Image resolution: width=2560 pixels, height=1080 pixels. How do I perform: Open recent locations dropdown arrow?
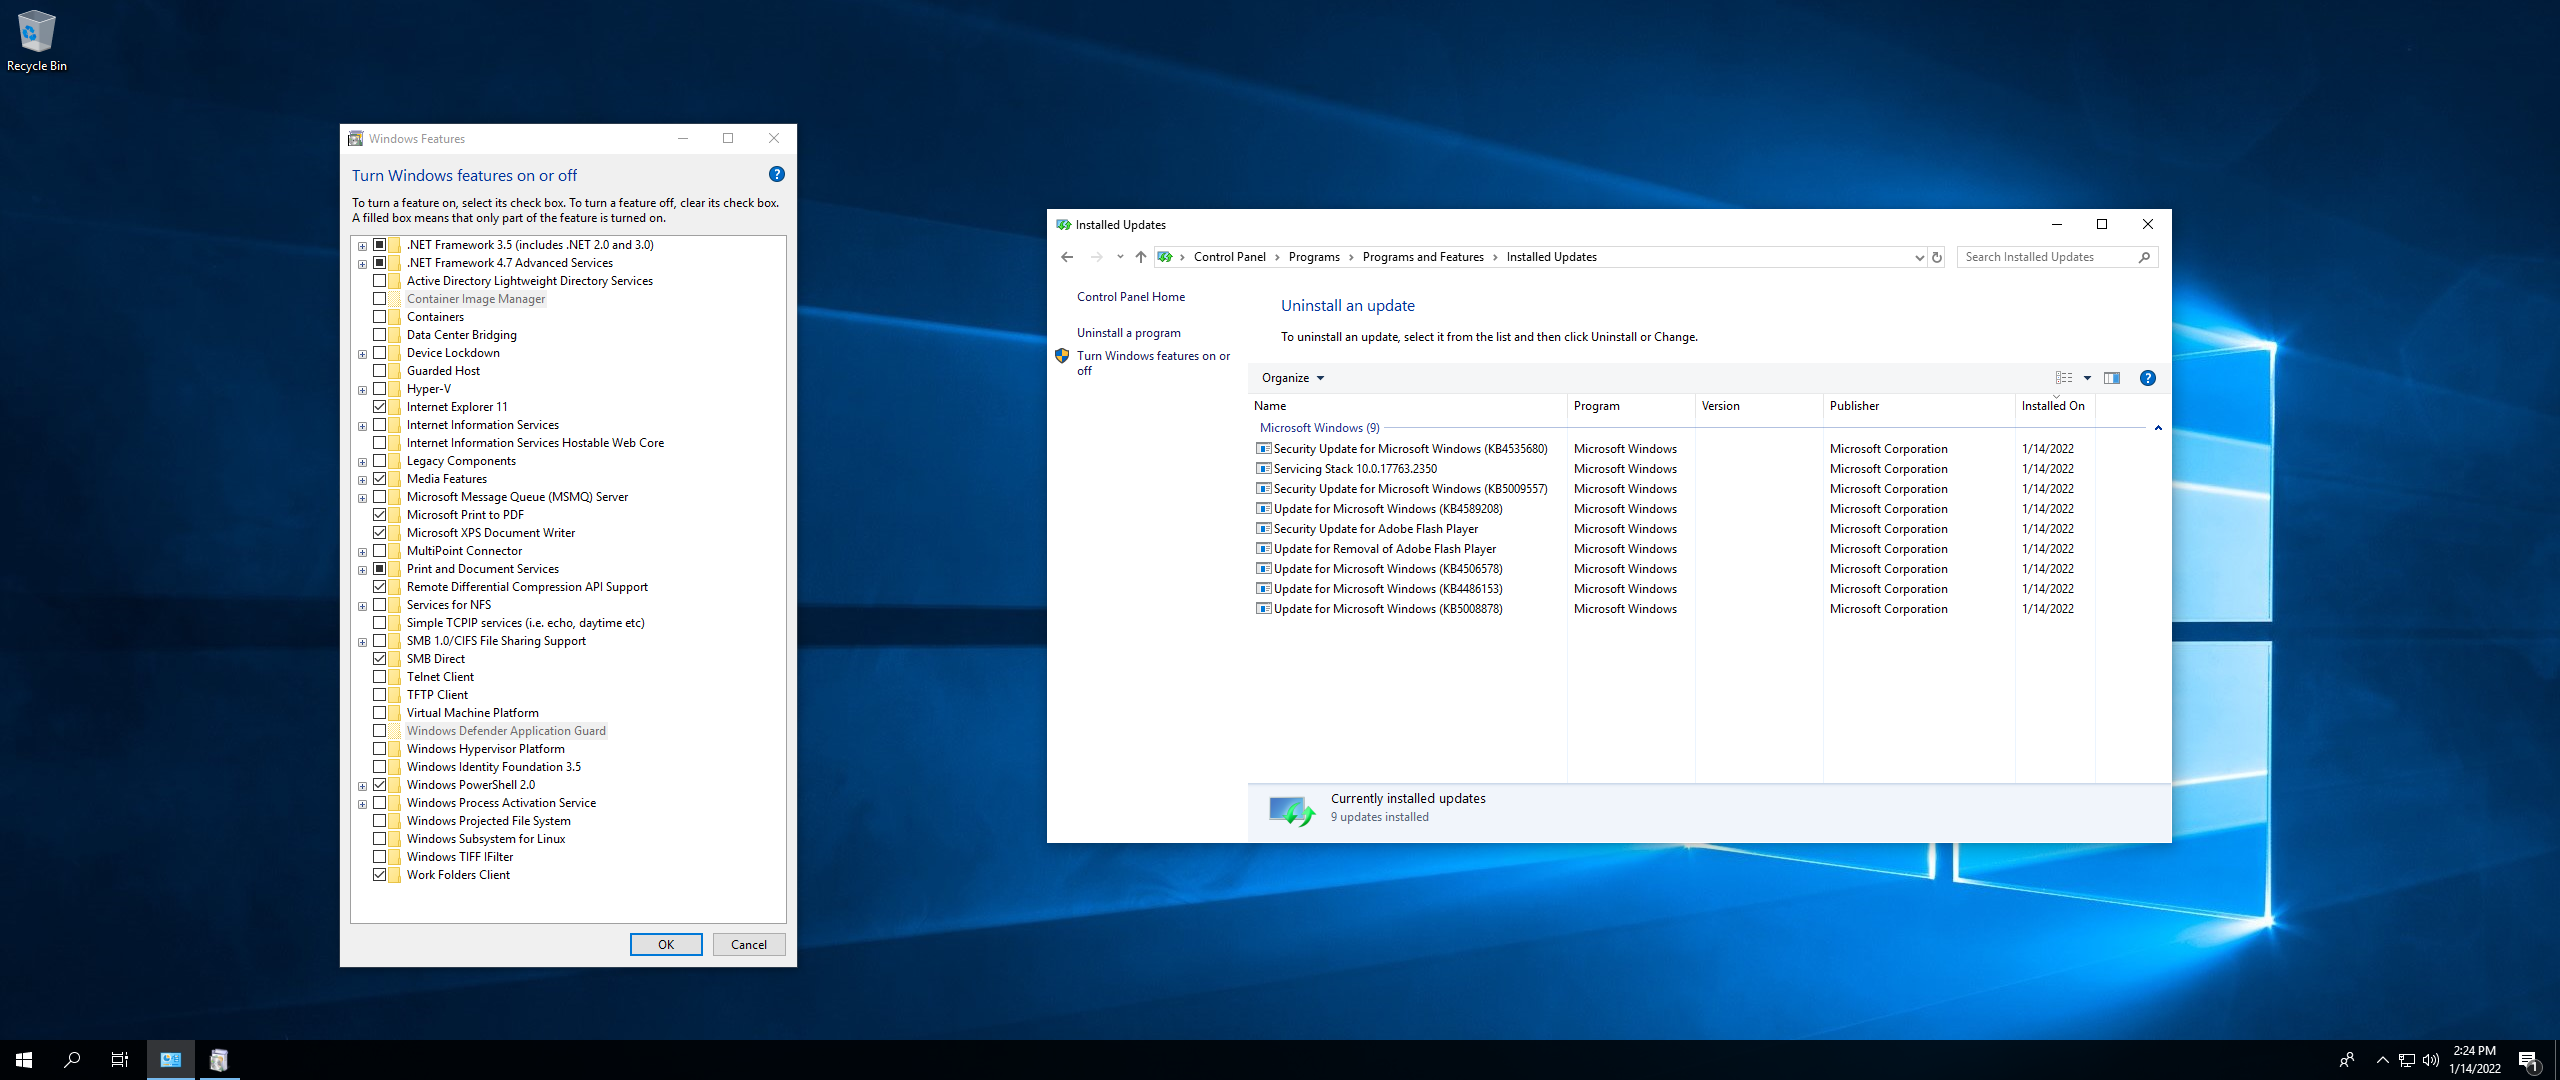tap(1120, 257)
